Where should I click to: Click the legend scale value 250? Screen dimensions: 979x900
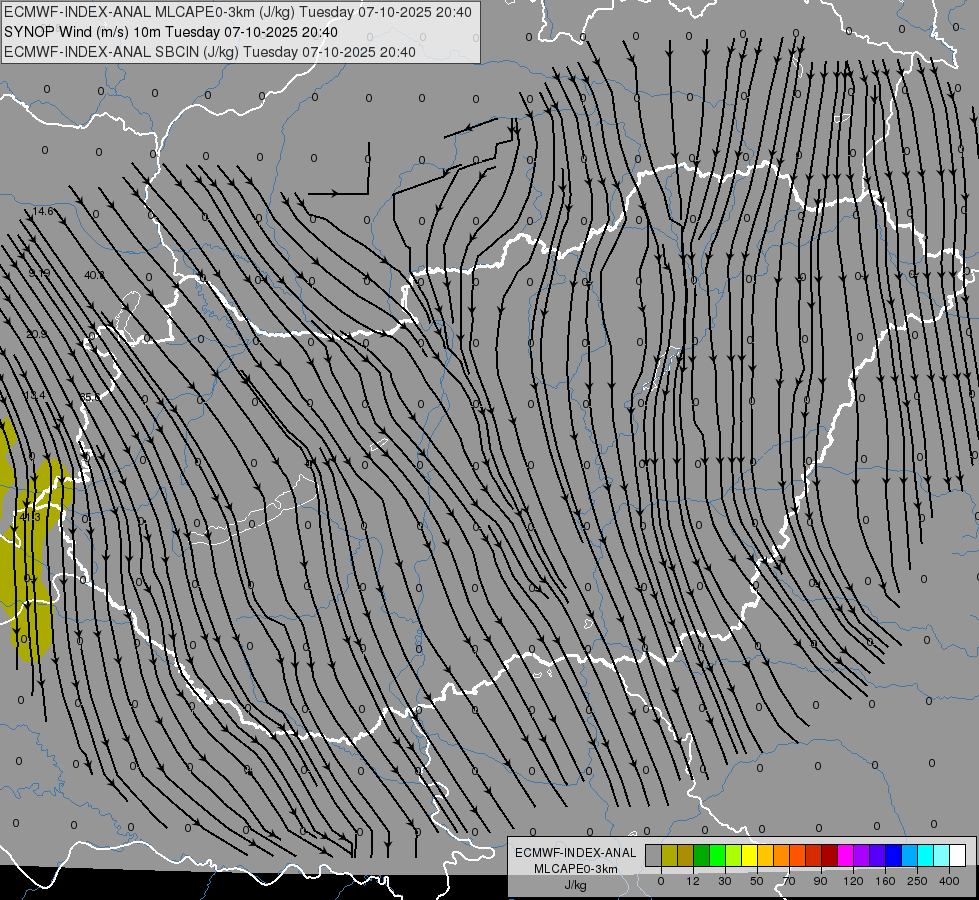click(917, 881)
